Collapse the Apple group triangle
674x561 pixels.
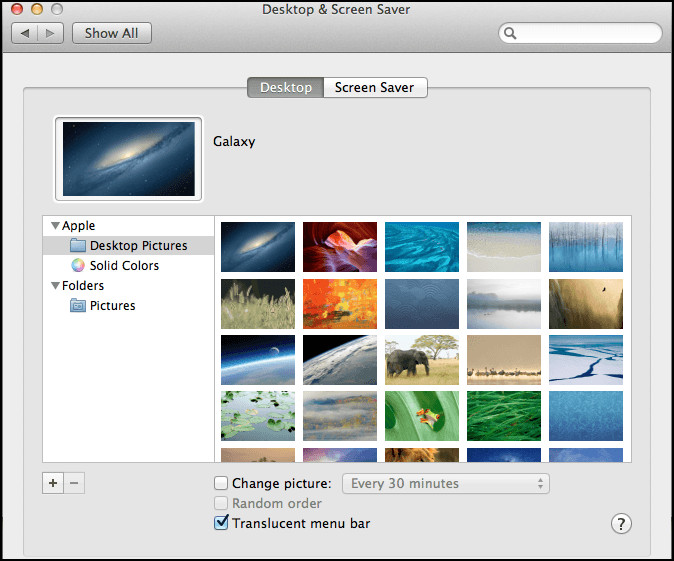pos(55,225)
